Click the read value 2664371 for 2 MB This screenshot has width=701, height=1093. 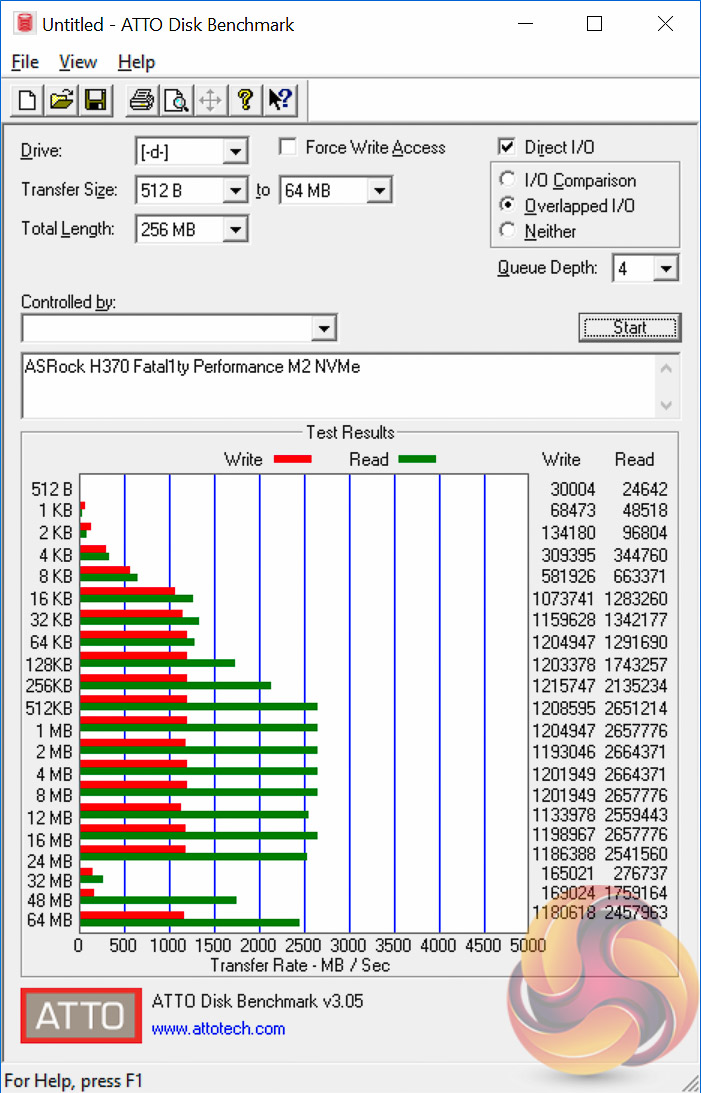[635, 752]
